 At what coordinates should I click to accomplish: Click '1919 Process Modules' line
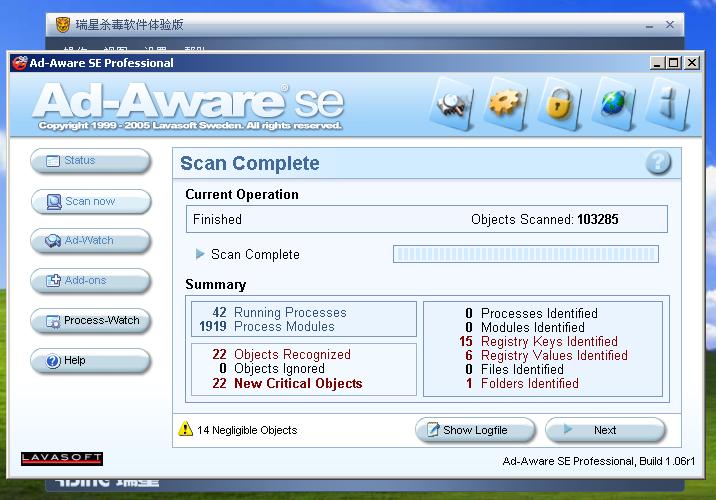pyautogui.click(x=267, y=326)
